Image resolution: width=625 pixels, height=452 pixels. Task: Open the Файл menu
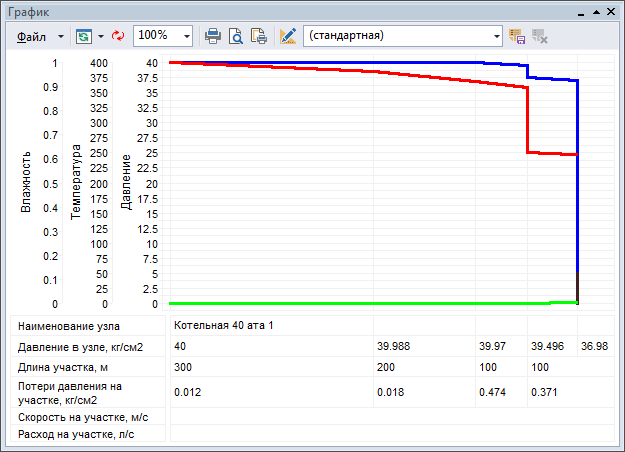tap(32, 35)
